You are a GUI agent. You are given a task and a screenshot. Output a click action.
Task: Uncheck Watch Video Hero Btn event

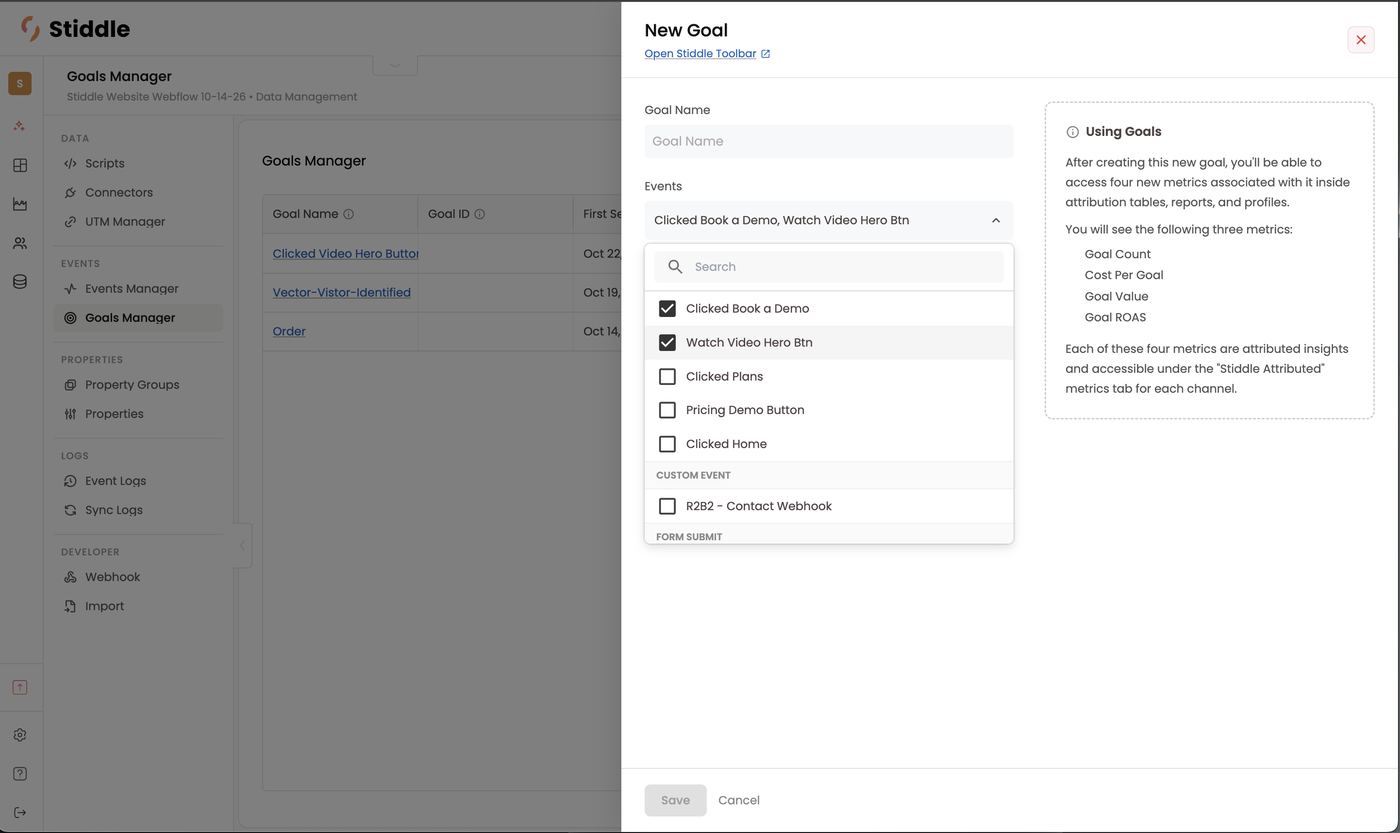[667, 343]
